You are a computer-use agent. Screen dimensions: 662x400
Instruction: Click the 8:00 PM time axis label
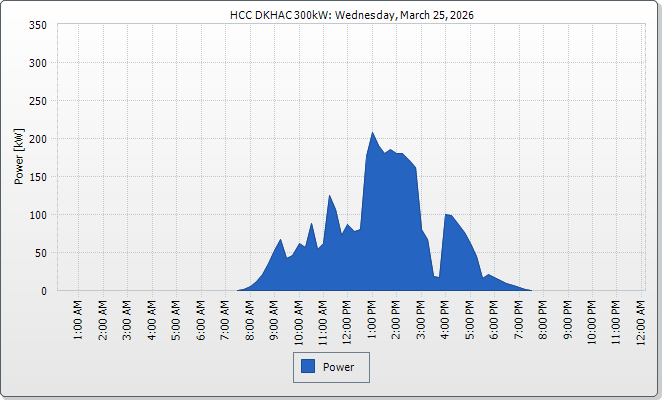click(x=543, y=318)
